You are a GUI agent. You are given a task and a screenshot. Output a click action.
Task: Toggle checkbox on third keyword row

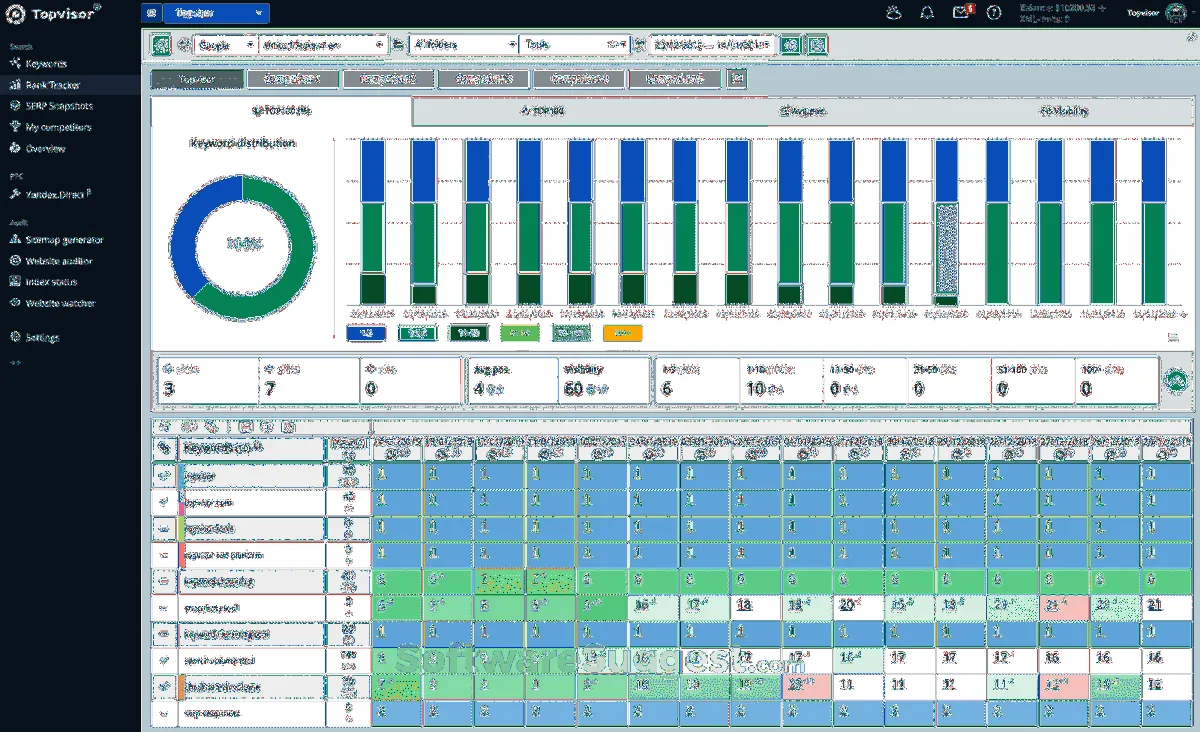164,528
